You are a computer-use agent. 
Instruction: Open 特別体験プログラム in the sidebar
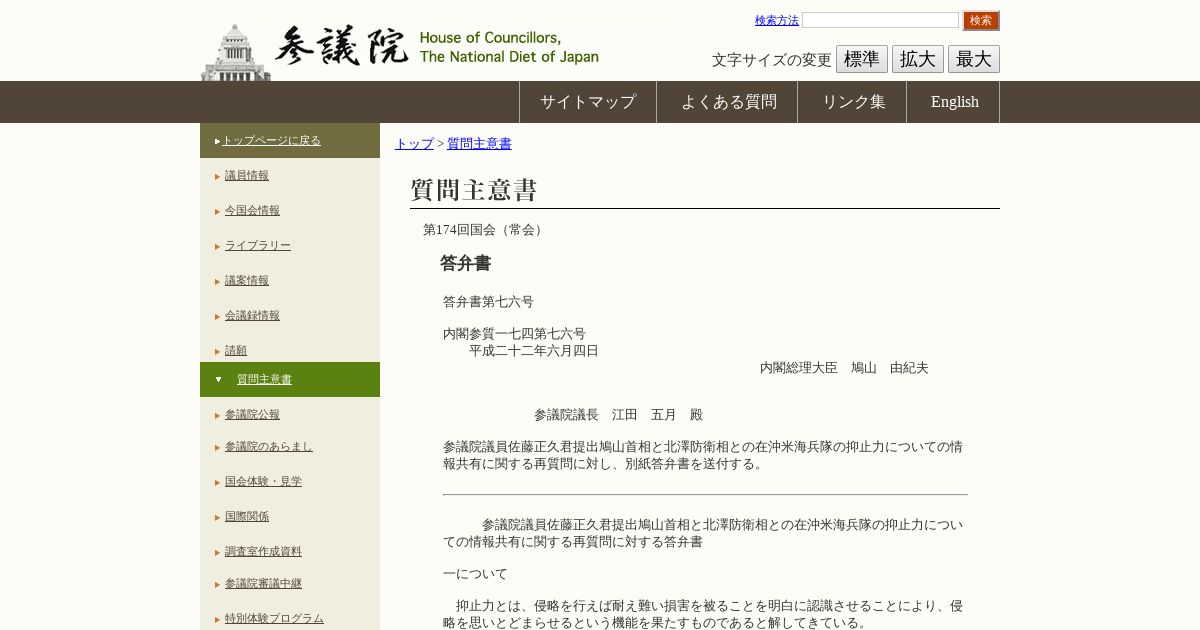(x=274, y=618)
